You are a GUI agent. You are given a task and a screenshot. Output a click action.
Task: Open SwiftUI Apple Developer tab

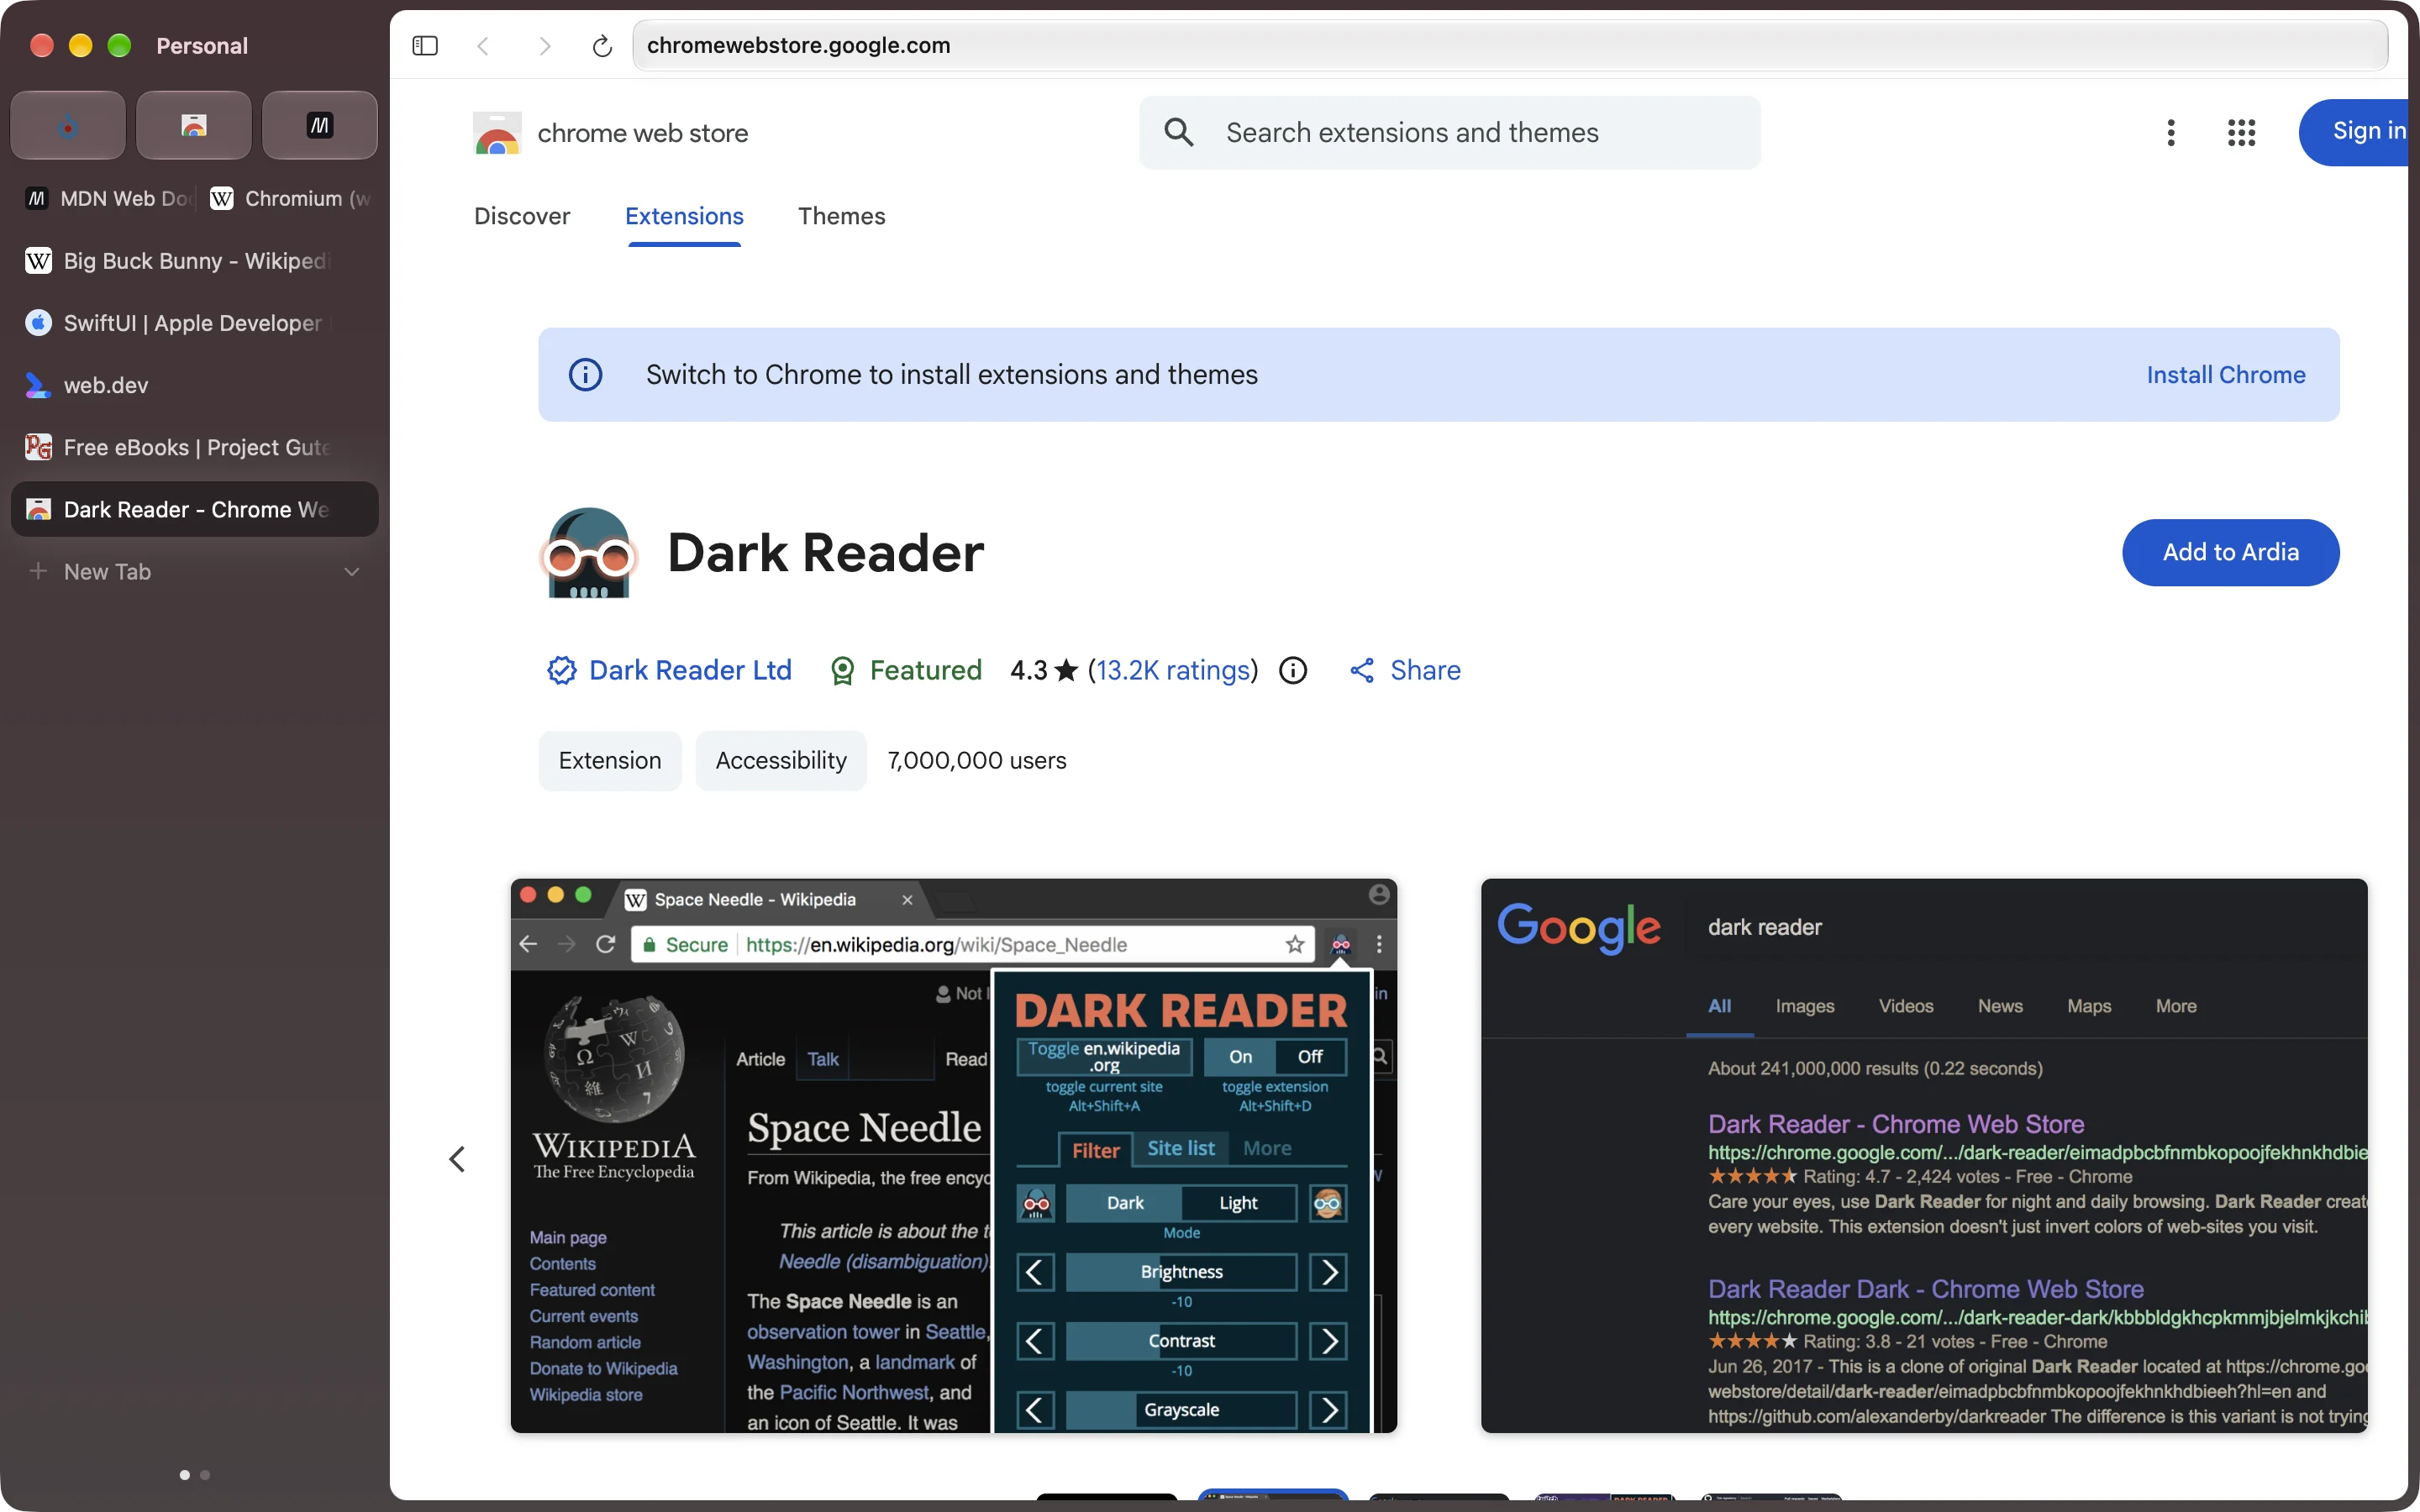click(x=195, y=323)
